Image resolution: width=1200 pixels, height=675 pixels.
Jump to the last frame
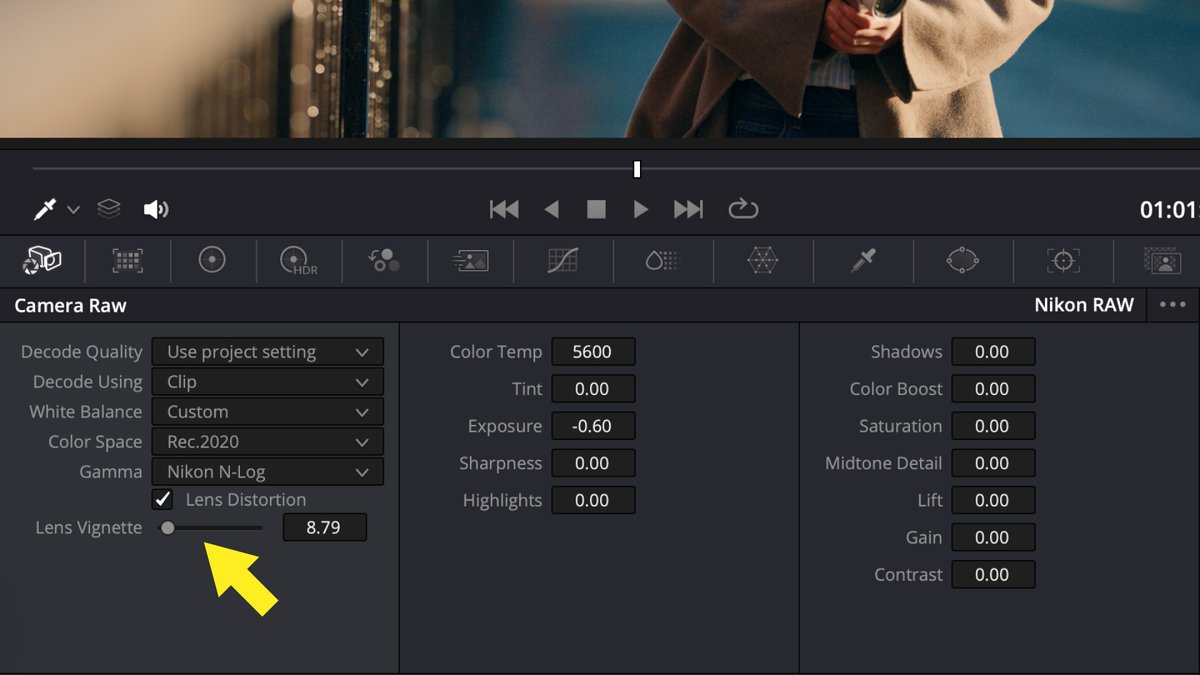point(688,209)
